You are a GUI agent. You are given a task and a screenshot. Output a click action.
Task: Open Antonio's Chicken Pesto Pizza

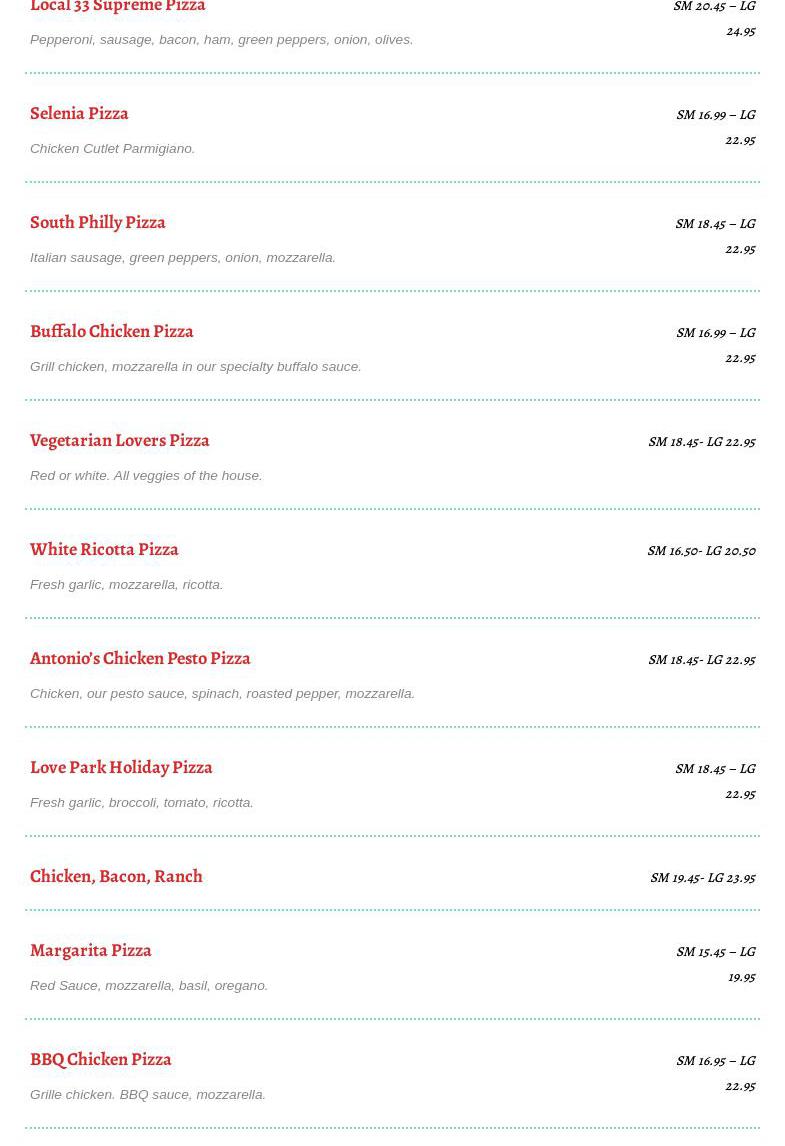(x=140, y=658)
